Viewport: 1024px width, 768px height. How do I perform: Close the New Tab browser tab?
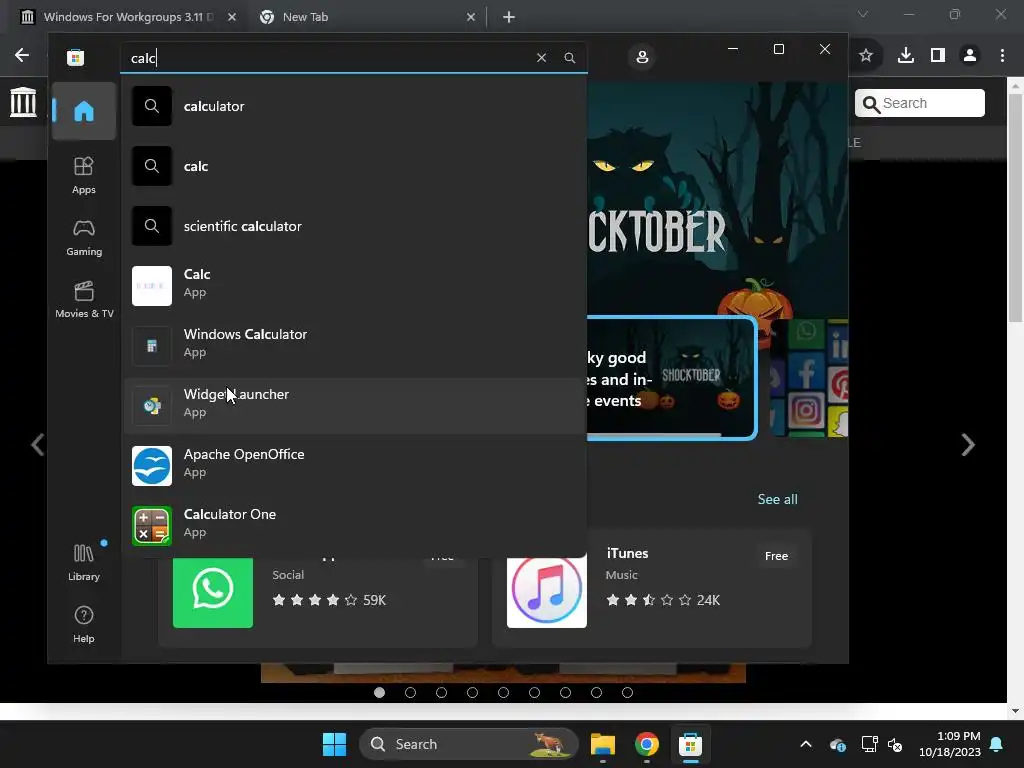(x=470, y=17)
